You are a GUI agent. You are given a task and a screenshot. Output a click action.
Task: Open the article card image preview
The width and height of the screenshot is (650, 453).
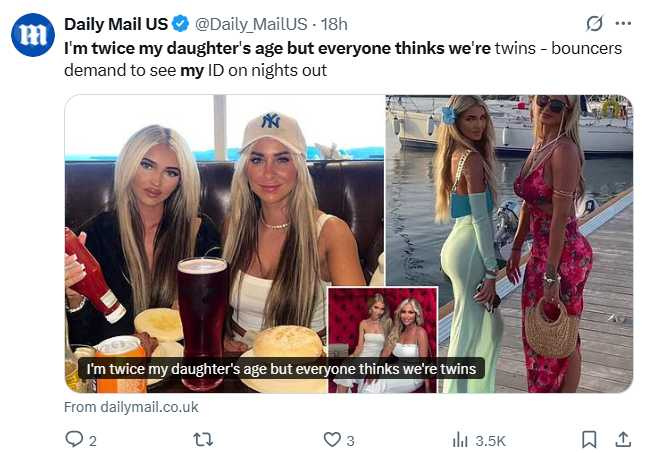349,244
